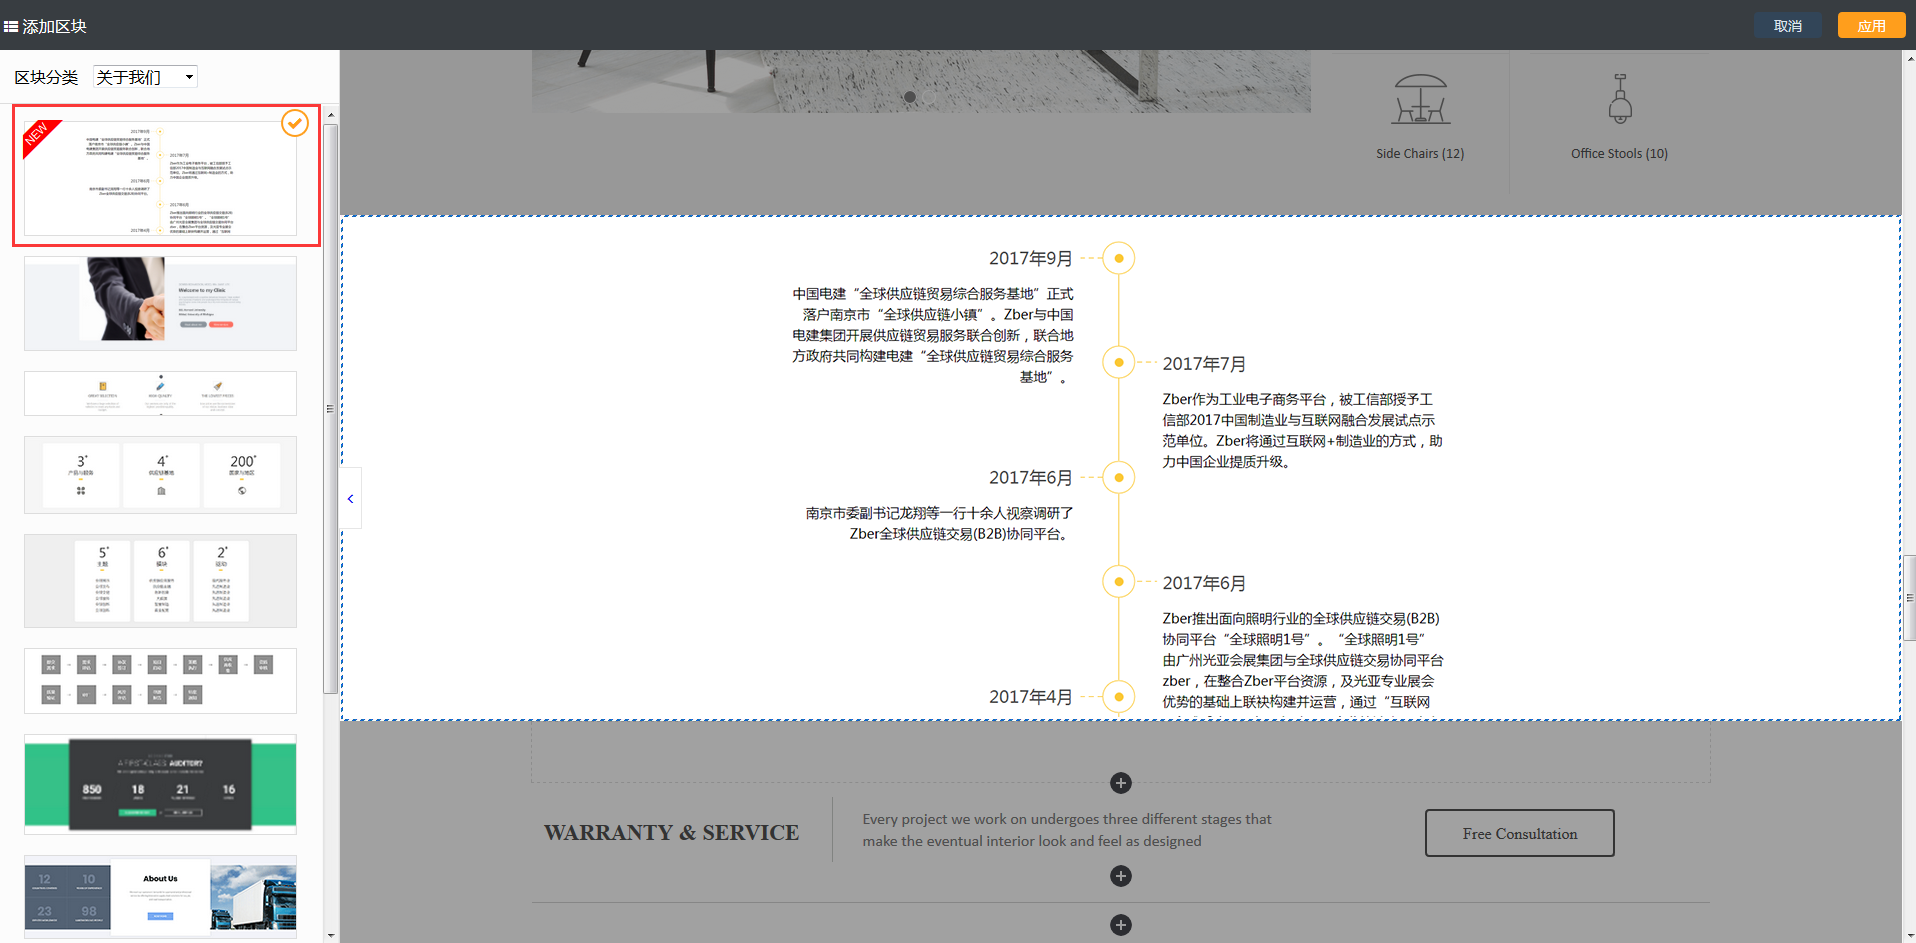Click the Free Consultation button

tap(1519, 832)
